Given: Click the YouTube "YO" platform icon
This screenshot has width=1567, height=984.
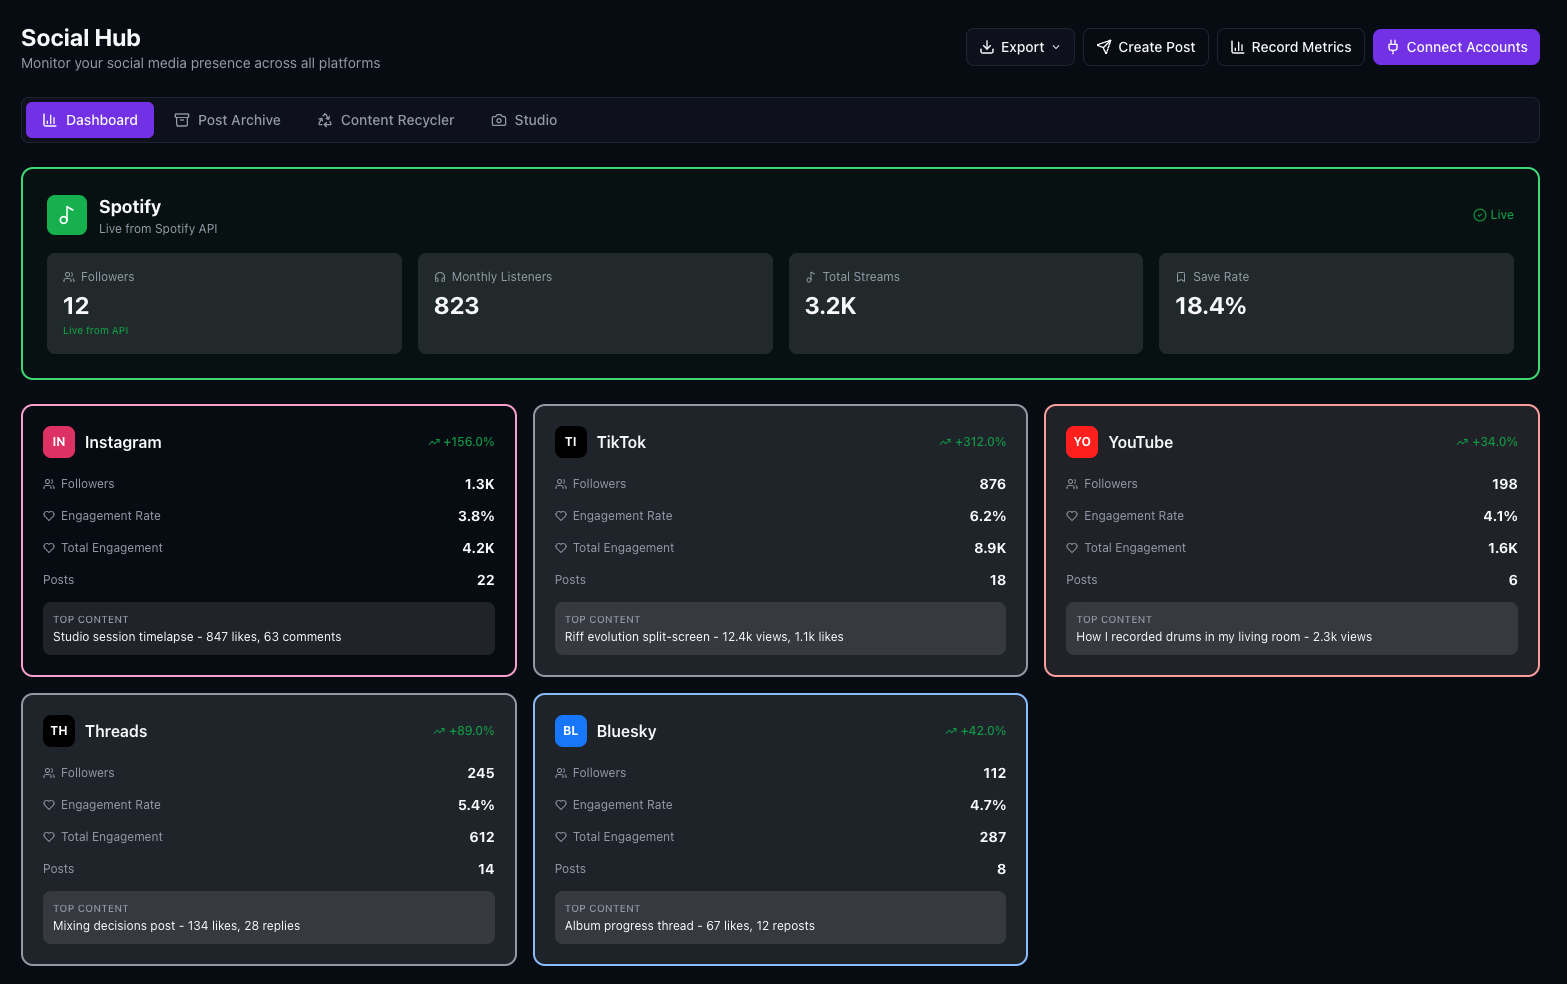Looking at the screenshot, I should coord(1081,441).
